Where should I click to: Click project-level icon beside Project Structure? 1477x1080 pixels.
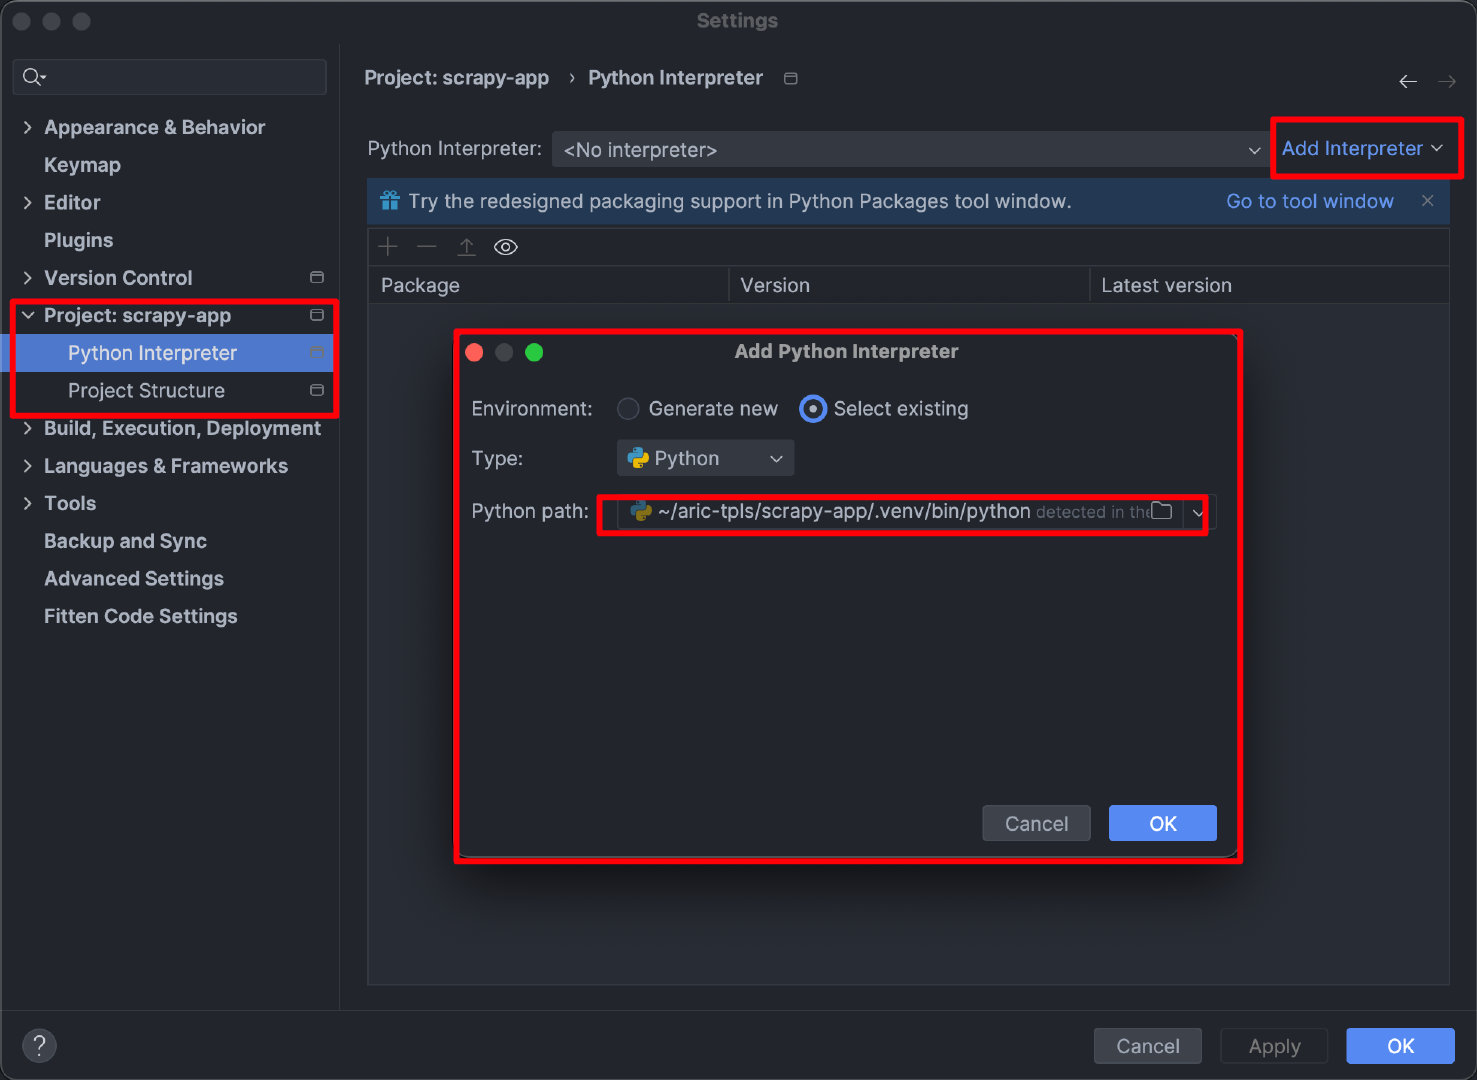pyautogui.click(x=317, y=390)
